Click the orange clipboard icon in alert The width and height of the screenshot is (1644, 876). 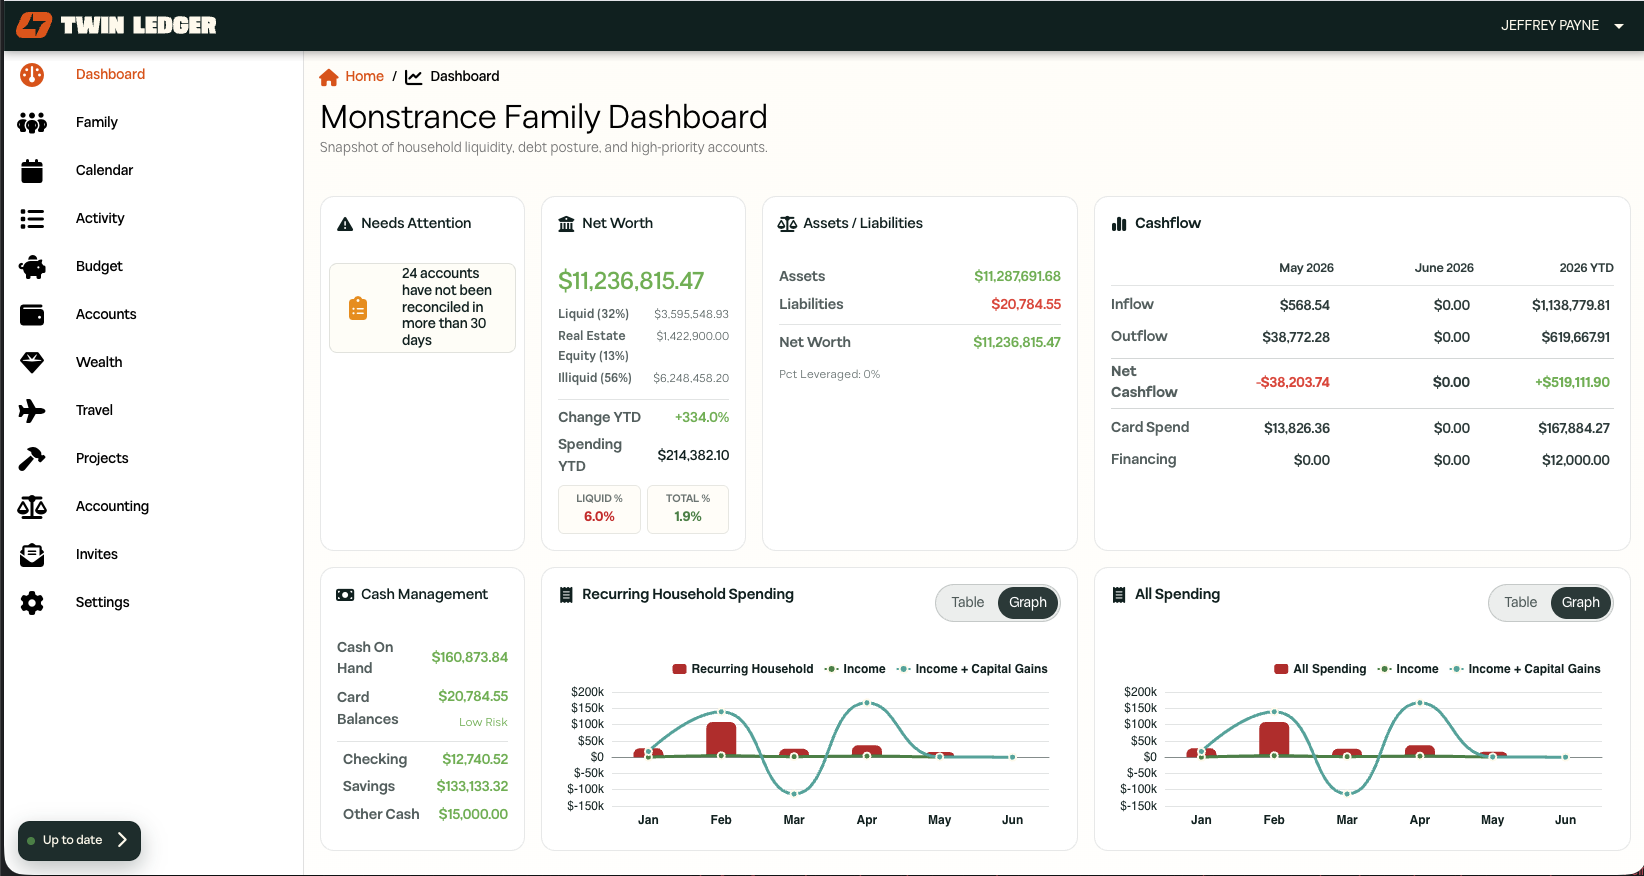click(x=358, y=308)
